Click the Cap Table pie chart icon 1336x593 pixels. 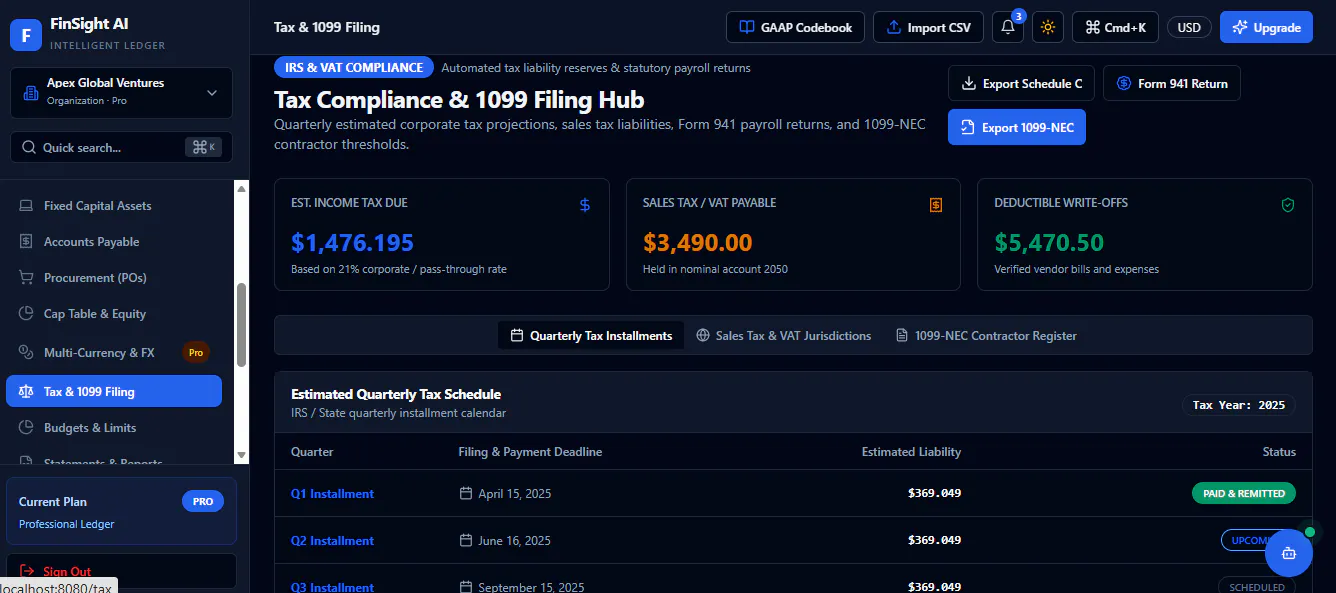(26, 314)
